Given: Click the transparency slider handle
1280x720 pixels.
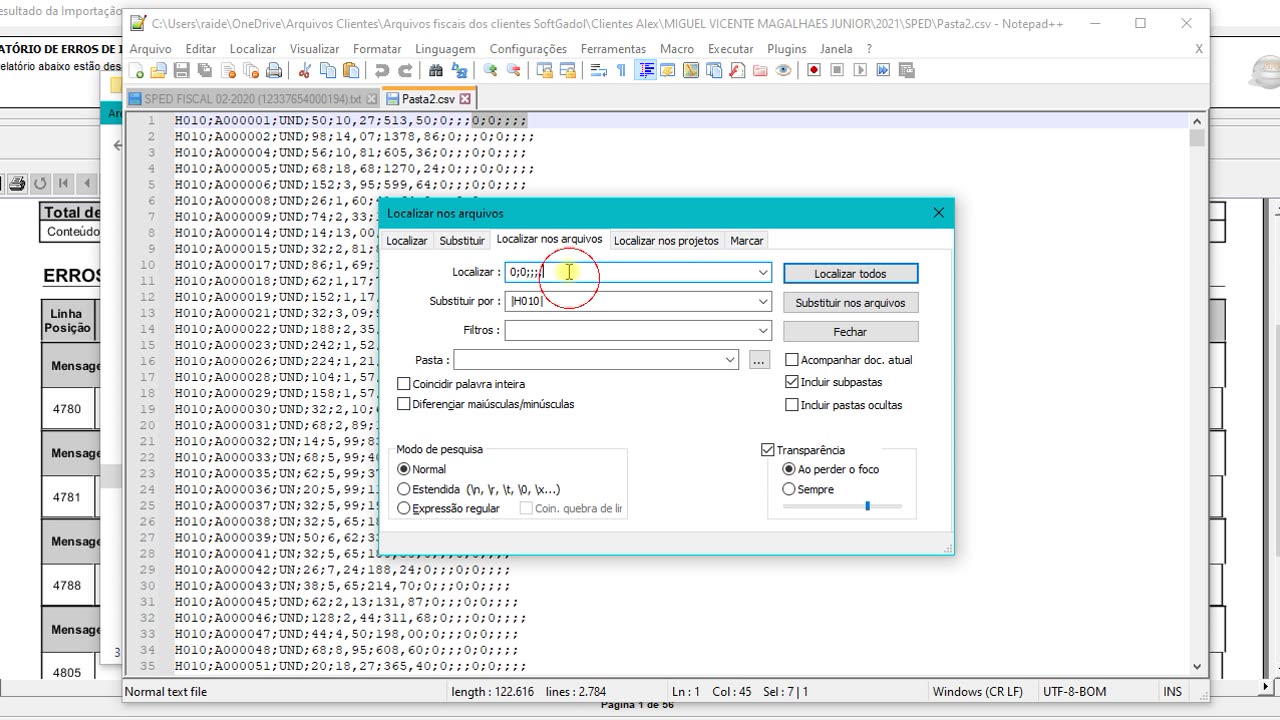Looking at the screenshot, I should point(867,506).
